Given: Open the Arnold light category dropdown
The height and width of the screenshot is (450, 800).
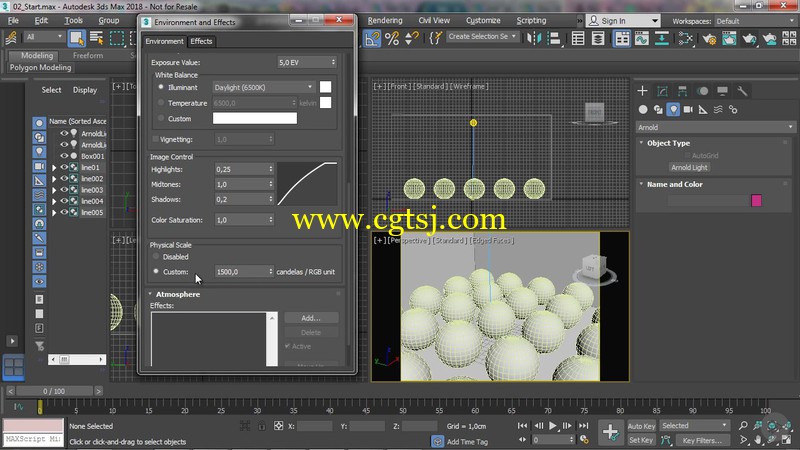Looking at the screenshot, I should click(x=715, y=127).
